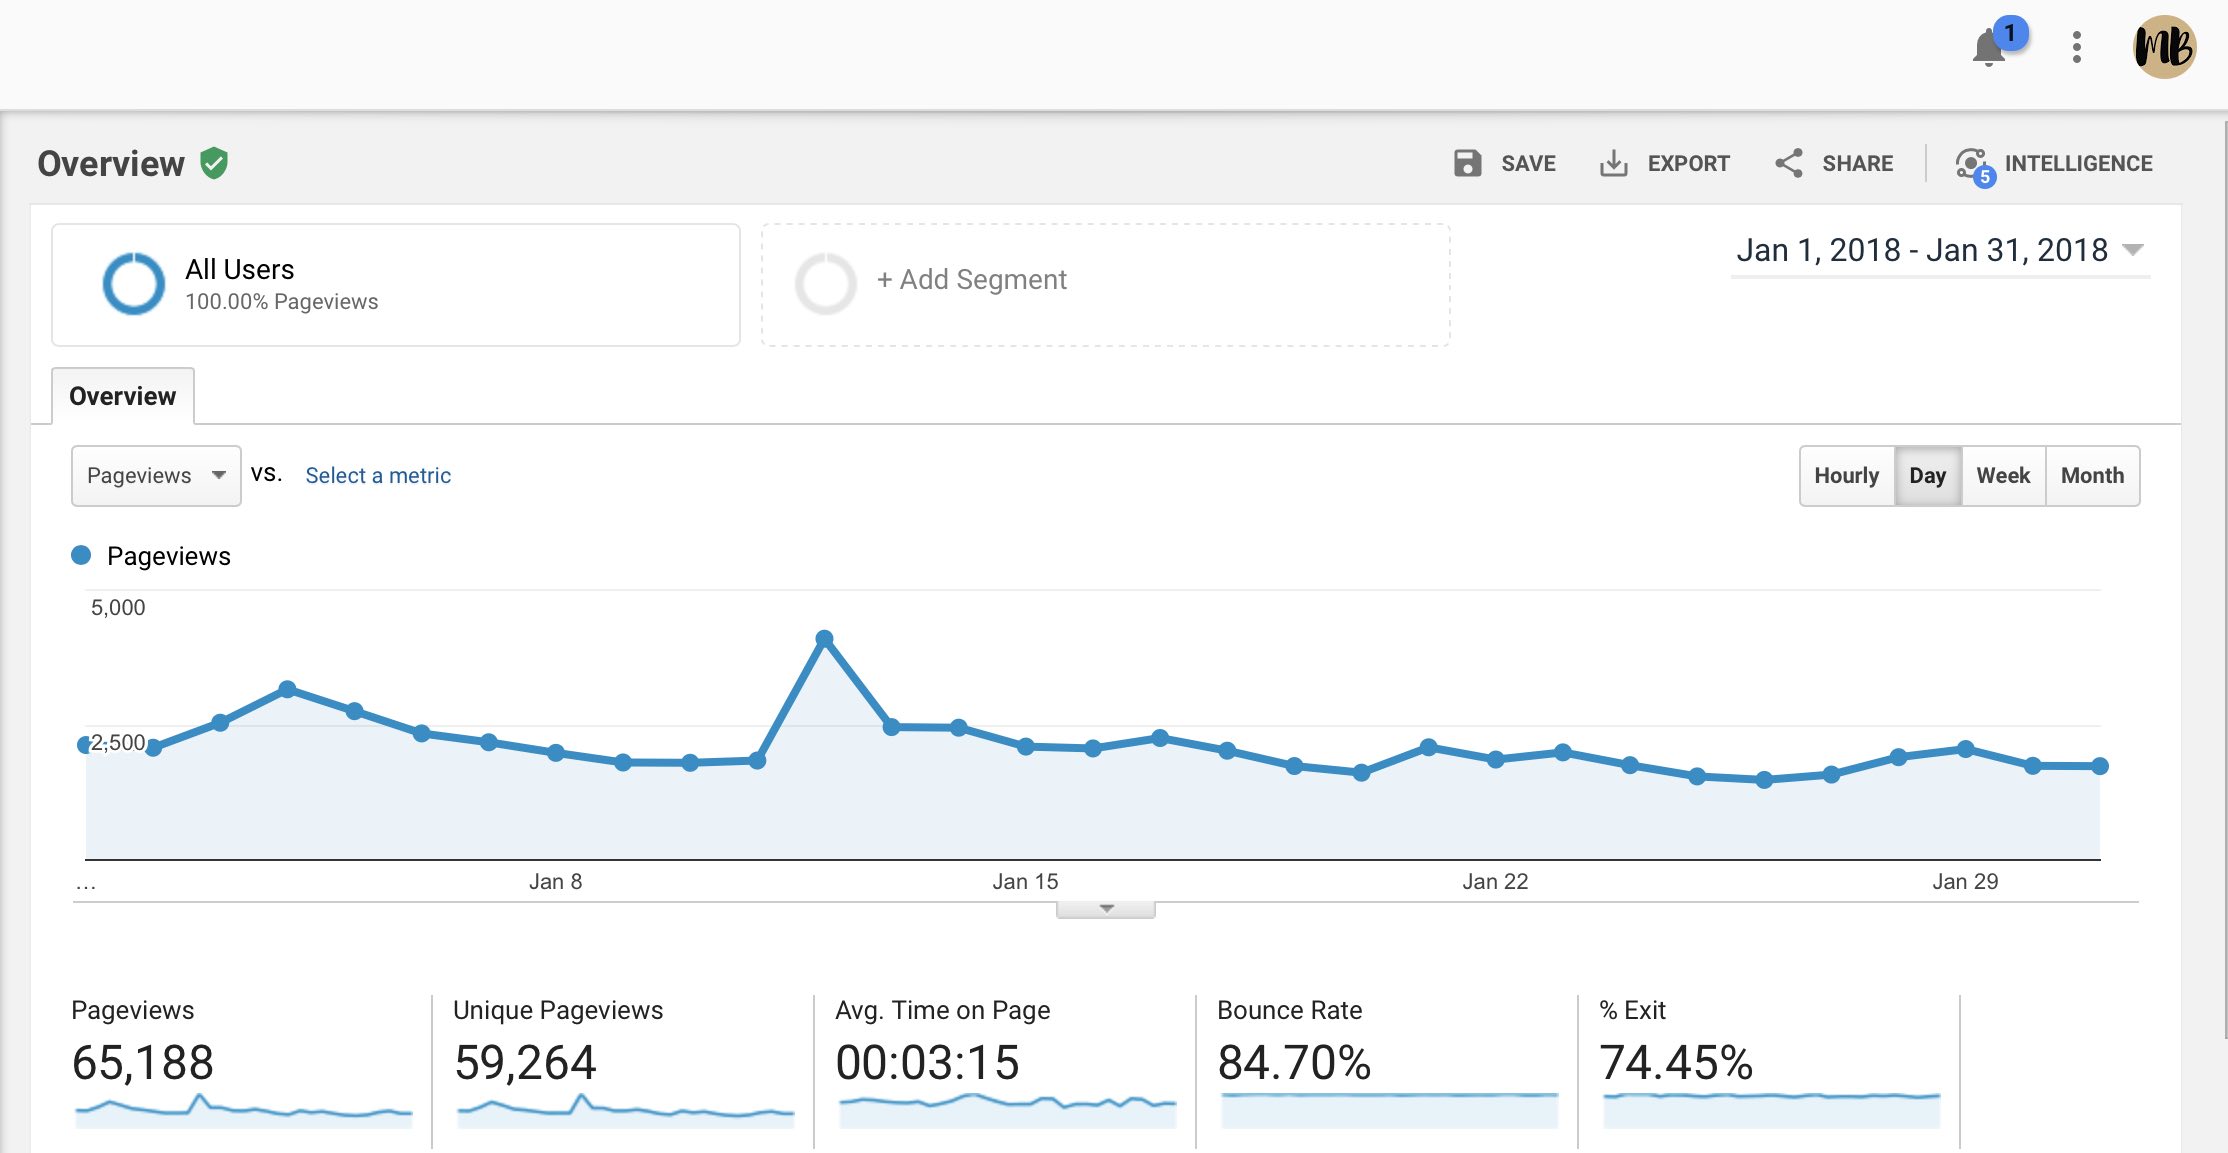
Task: Click the Export download icon
Action: [x=1614, y=163]
